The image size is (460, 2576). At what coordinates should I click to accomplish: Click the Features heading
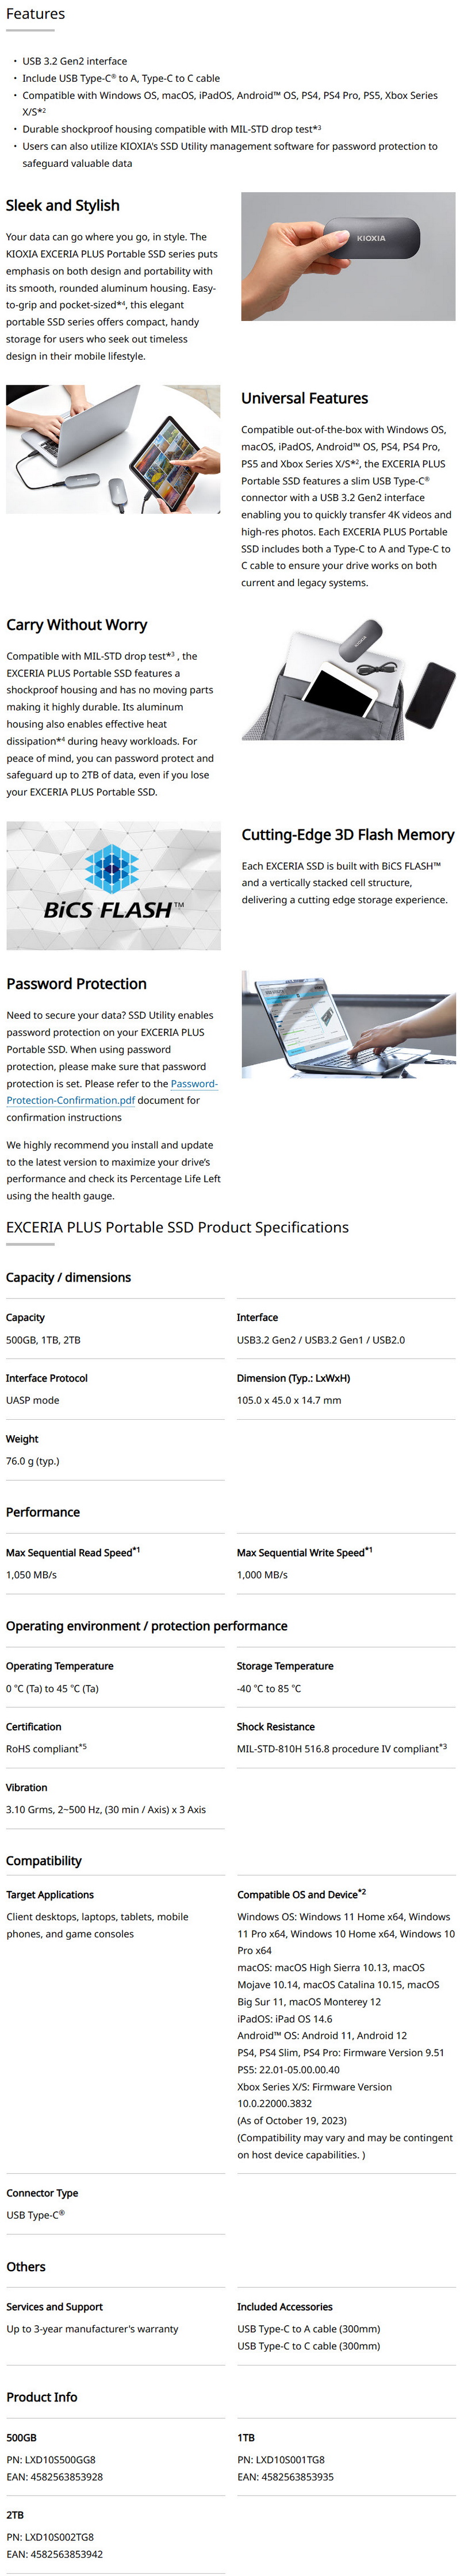35,14
